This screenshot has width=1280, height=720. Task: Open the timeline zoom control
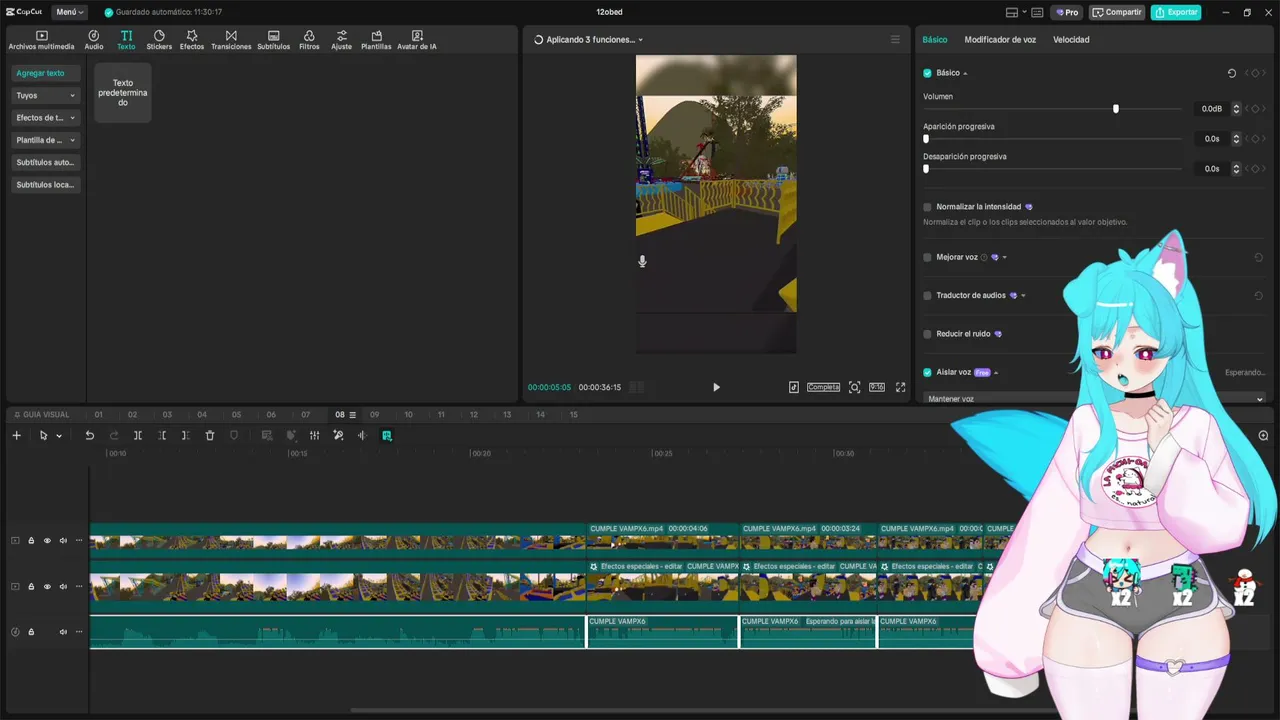1263,435
